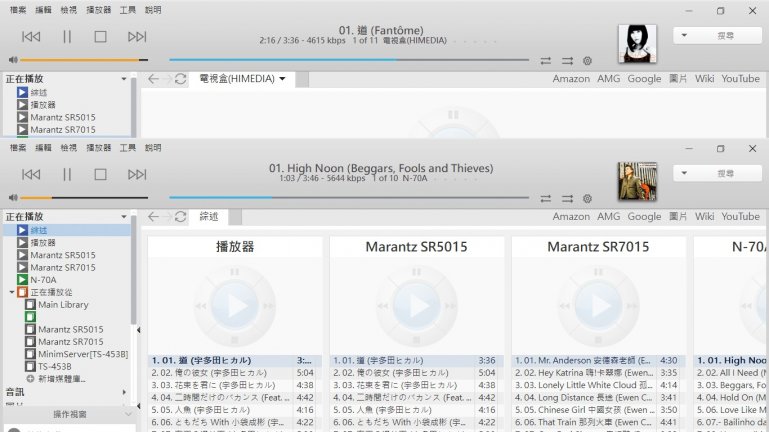This screenshot has height=432, width=769.
Task: Open search options dropdown in bottom window
Action: (684, 173)
